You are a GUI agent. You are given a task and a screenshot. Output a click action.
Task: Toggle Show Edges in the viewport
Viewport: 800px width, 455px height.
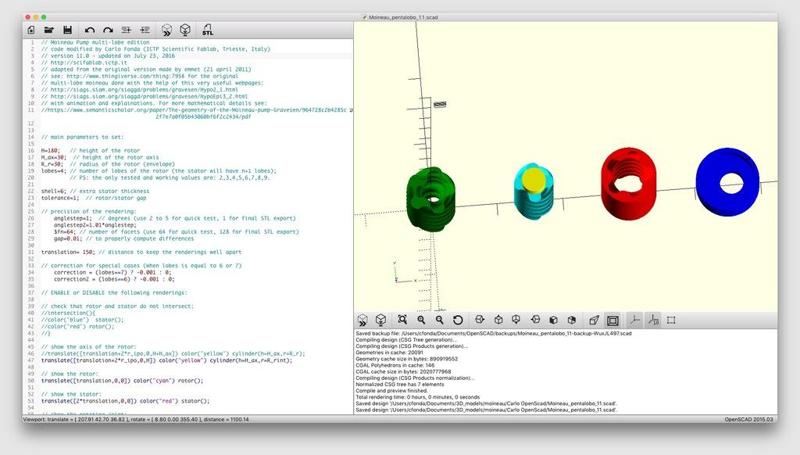[671, 320]
